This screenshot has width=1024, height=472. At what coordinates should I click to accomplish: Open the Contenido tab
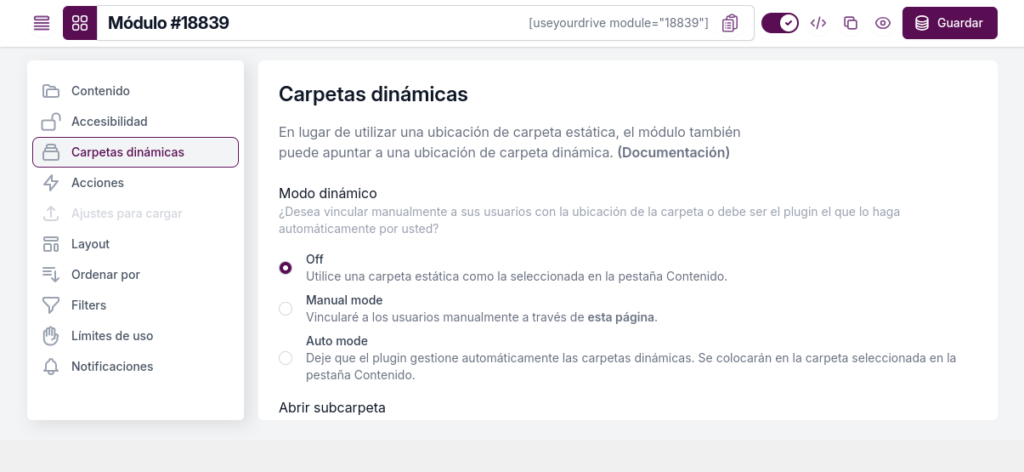(135, 91)
